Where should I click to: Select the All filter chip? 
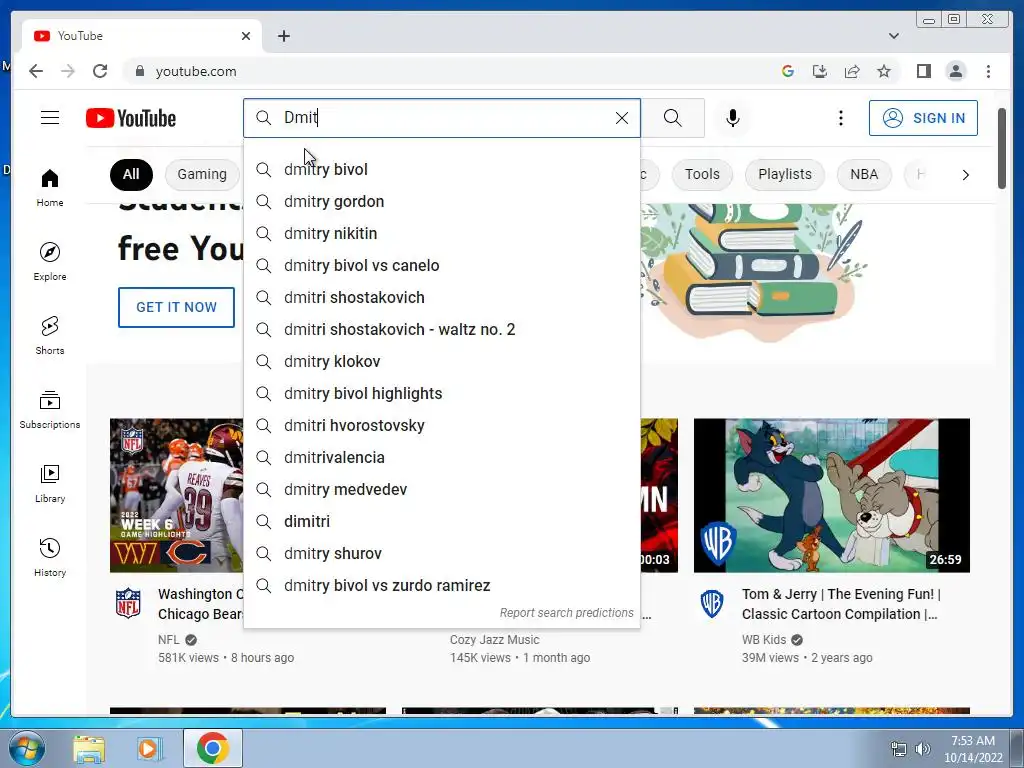(131, 174)
